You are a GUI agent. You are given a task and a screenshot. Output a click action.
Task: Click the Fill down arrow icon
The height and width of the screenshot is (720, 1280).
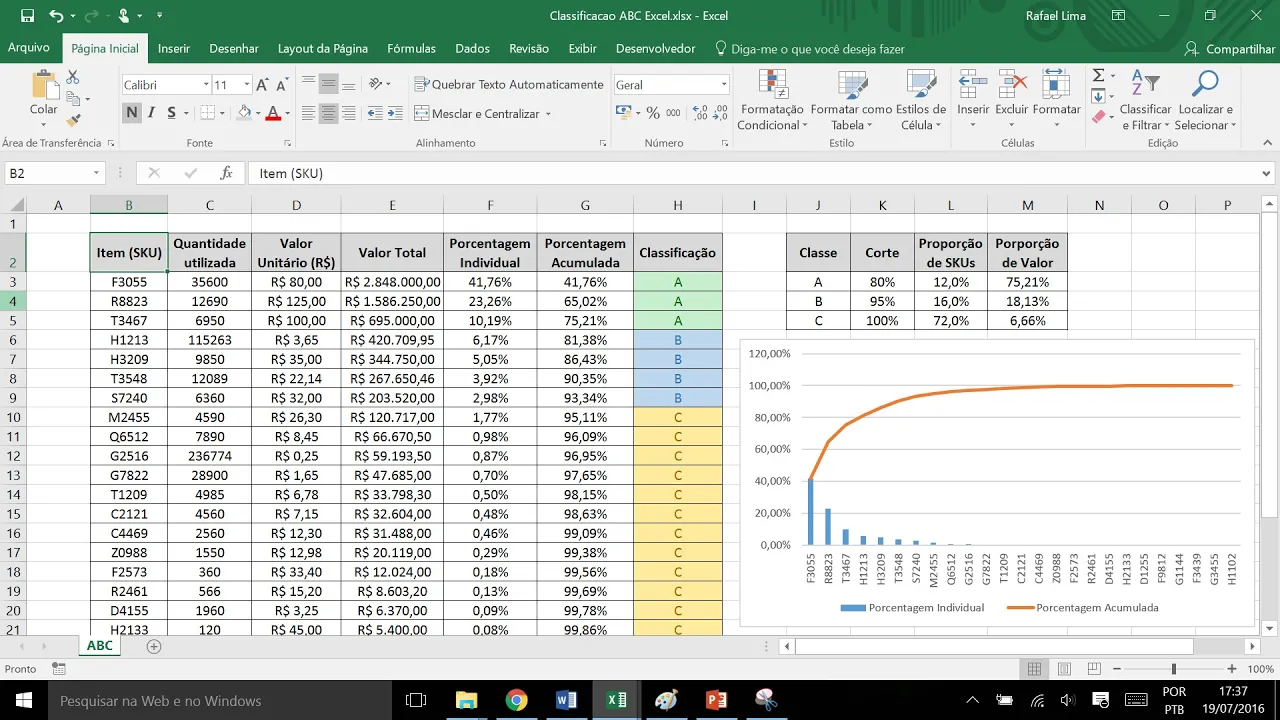(1098, 97)
